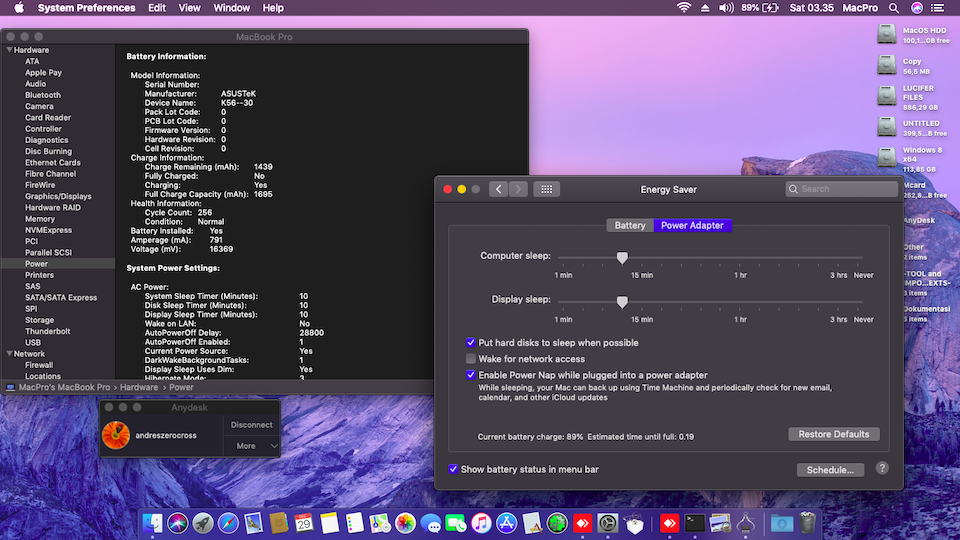Switch to the Battery tab
This screenshot has height=540, width=960.
coord(630,225)
